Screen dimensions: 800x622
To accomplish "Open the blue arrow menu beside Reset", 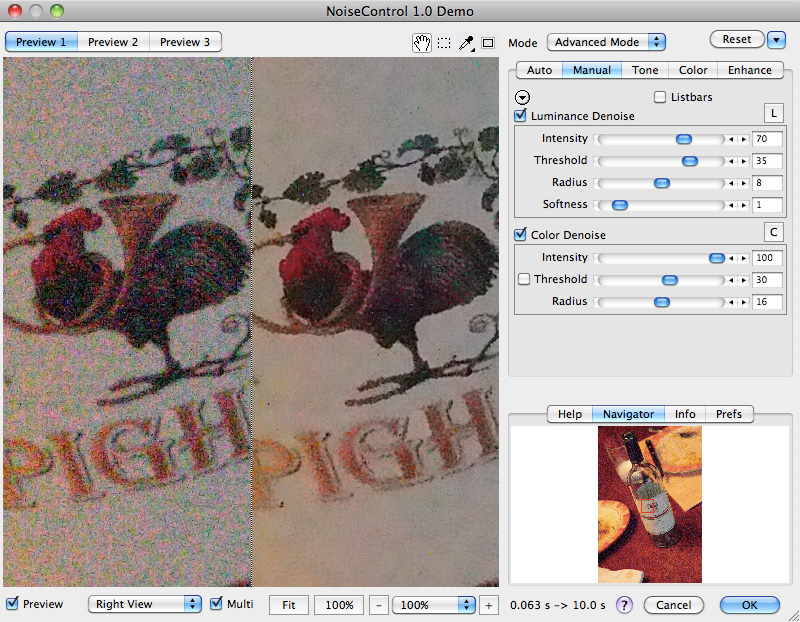I will (x=778, y=40).
